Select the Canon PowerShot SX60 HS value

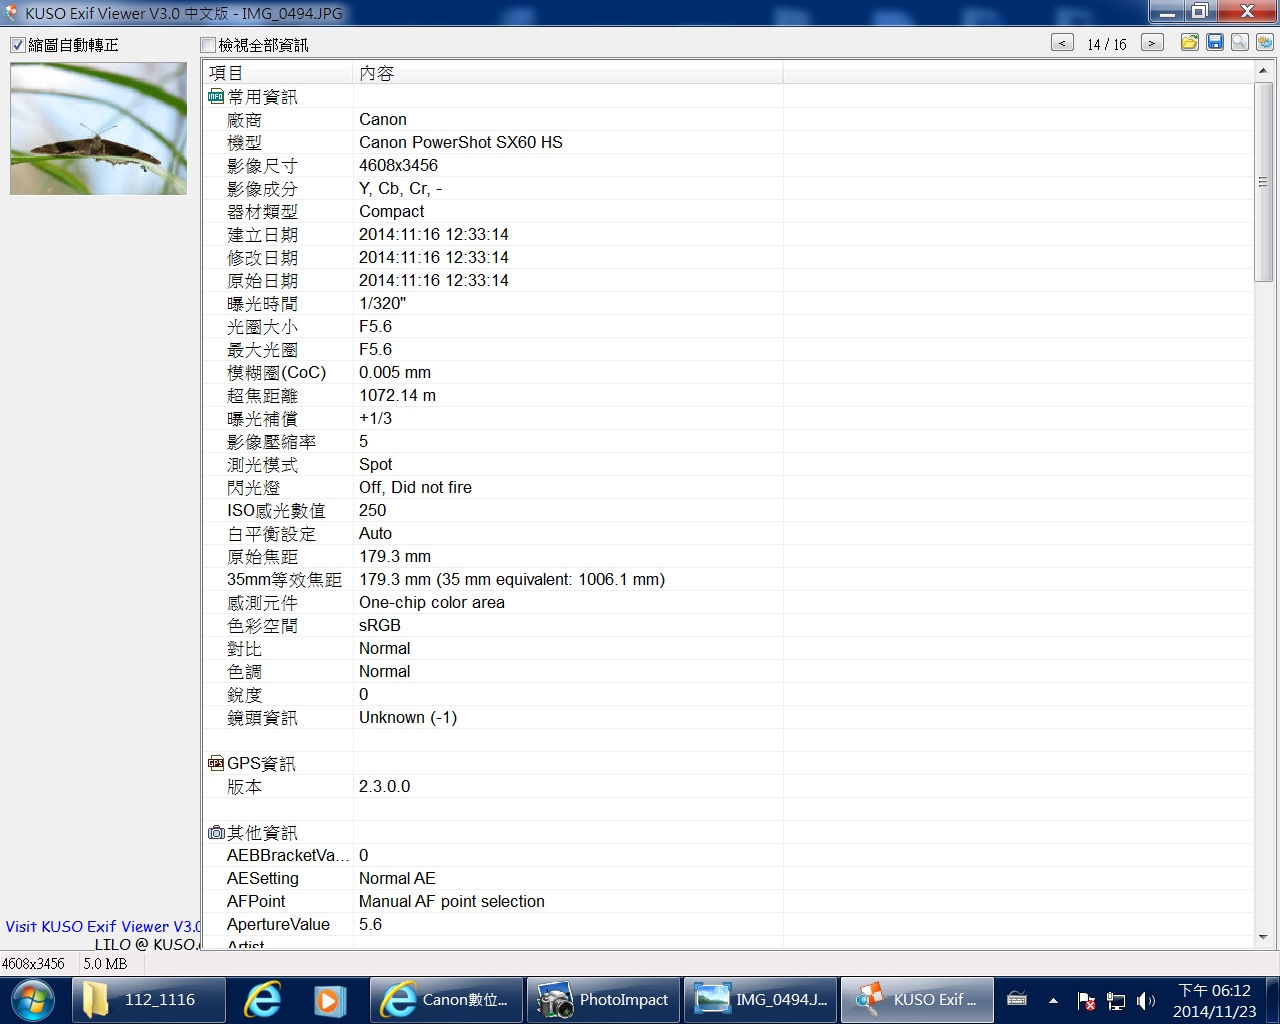tap(461, 142)
